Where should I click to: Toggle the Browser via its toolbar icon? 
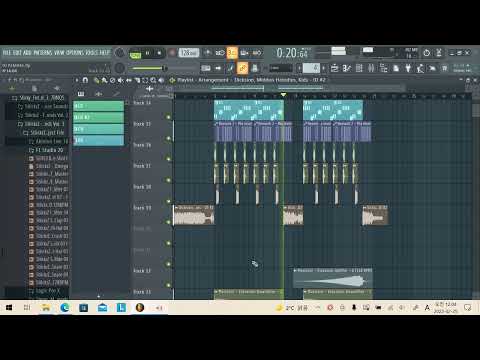tap(384, 68)
